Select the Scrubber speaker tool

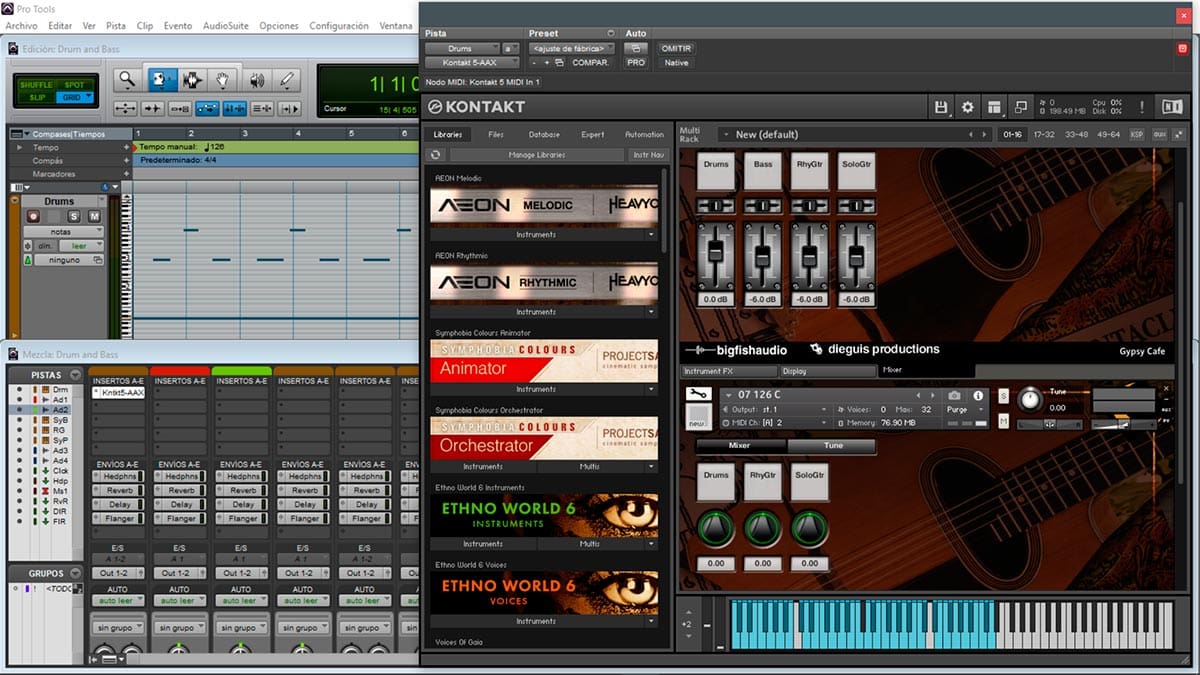coord(256,80)
